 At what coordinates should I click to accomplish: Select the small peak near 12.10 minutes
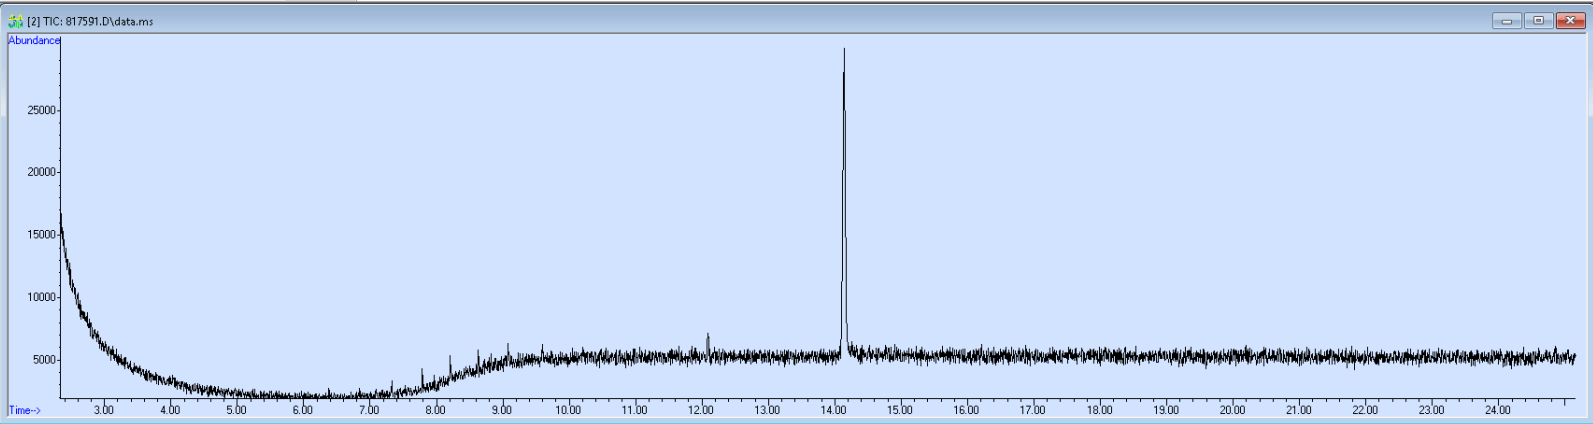pyautogui.click(x=708, y=343)
